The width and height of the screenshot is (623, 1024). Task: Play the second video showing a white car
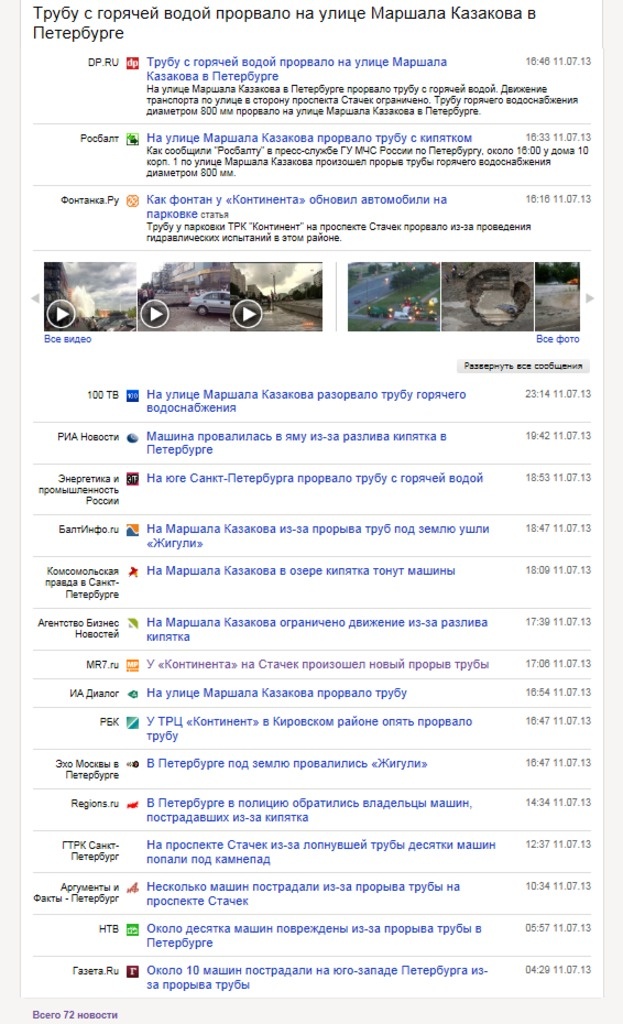(x=154, y=314)
